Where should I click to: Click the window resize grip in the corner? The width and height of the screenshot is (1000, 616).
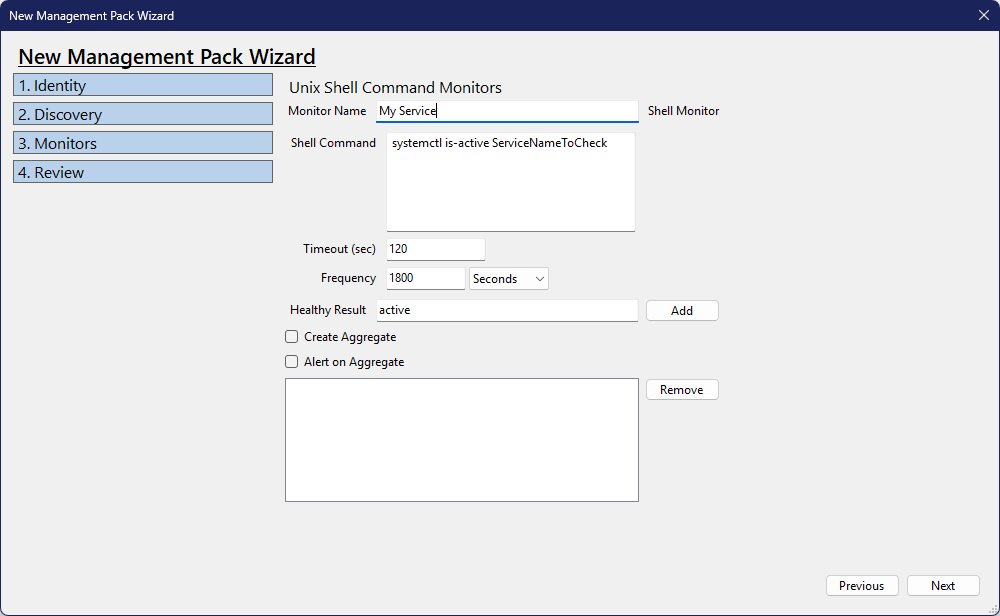click(x=992, y=609)
